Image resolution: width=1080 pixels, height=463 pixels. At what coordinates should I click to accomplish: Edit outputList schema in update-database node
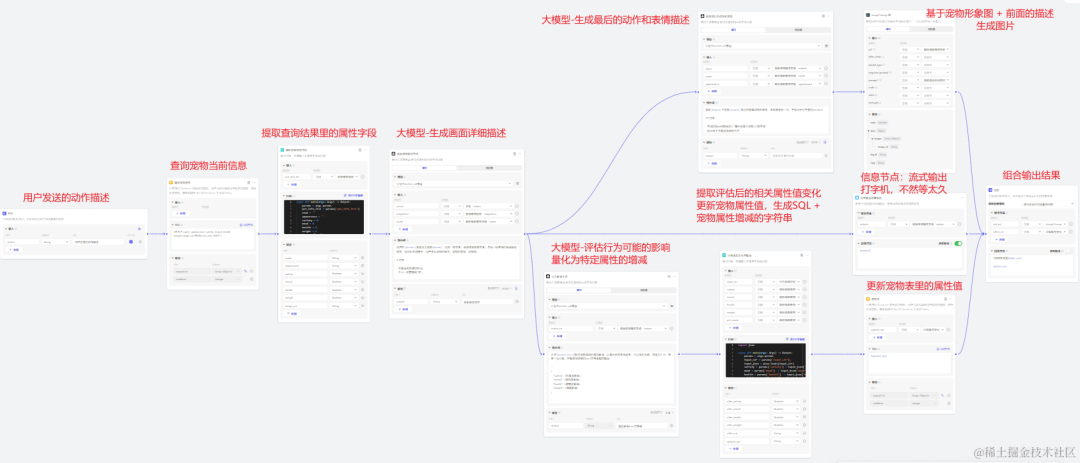point(942,395)
